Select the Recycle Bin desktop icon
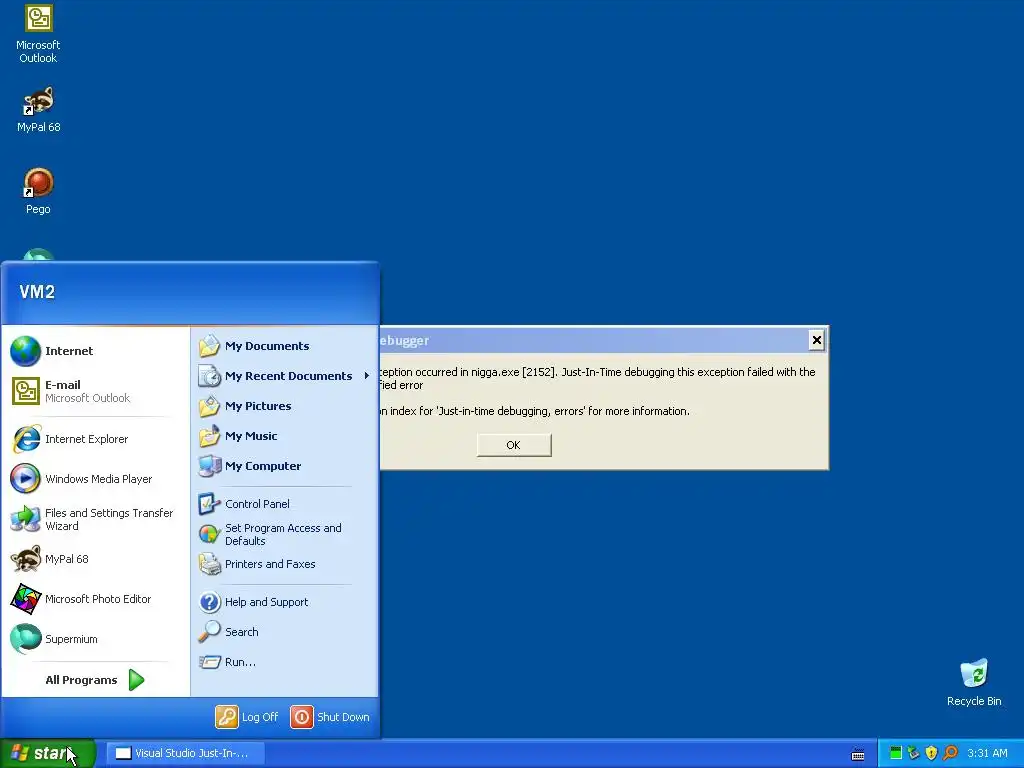 click(974, 682)
